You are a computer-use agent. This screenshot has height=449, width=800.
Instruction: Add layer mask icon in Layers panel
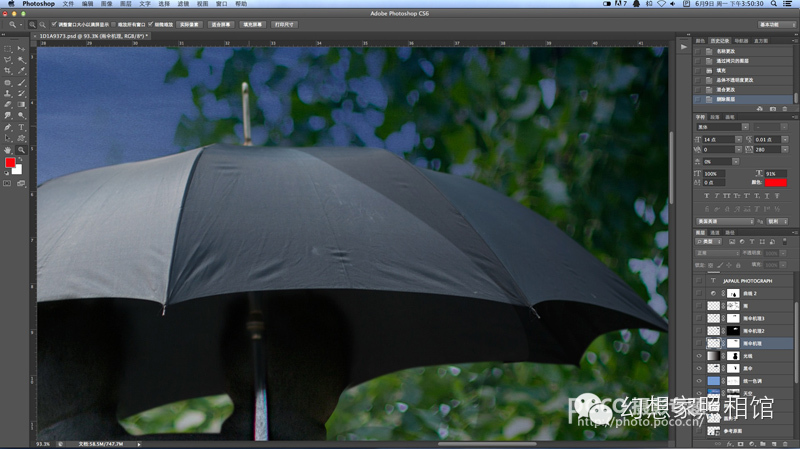tap(741, 444)
